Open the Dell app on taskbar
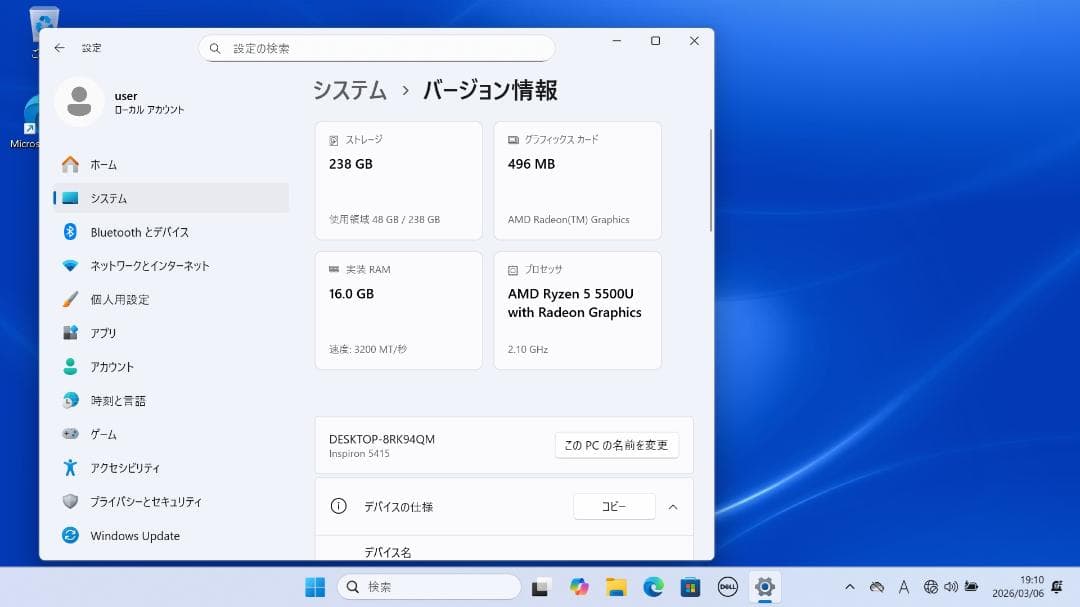The width and height of the screenshot is (1080, 607). coord(727,587)
